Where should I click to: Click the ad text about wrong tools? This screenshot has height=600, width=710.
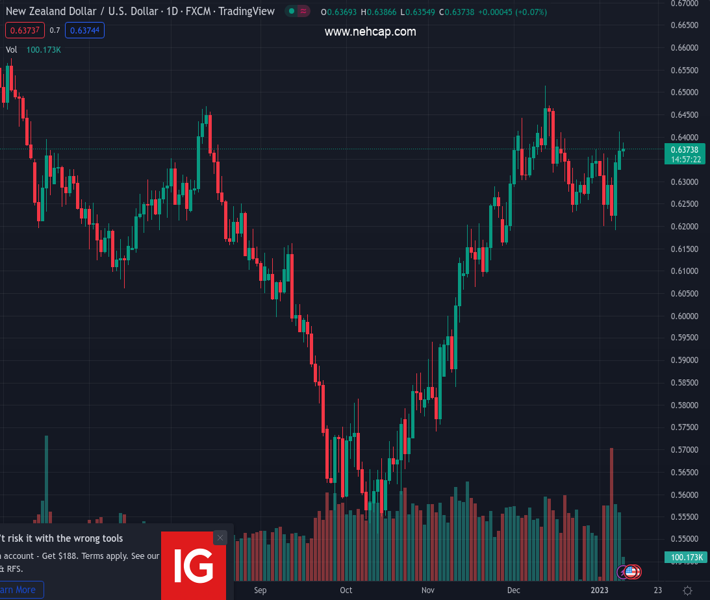[x=61, y=538]
